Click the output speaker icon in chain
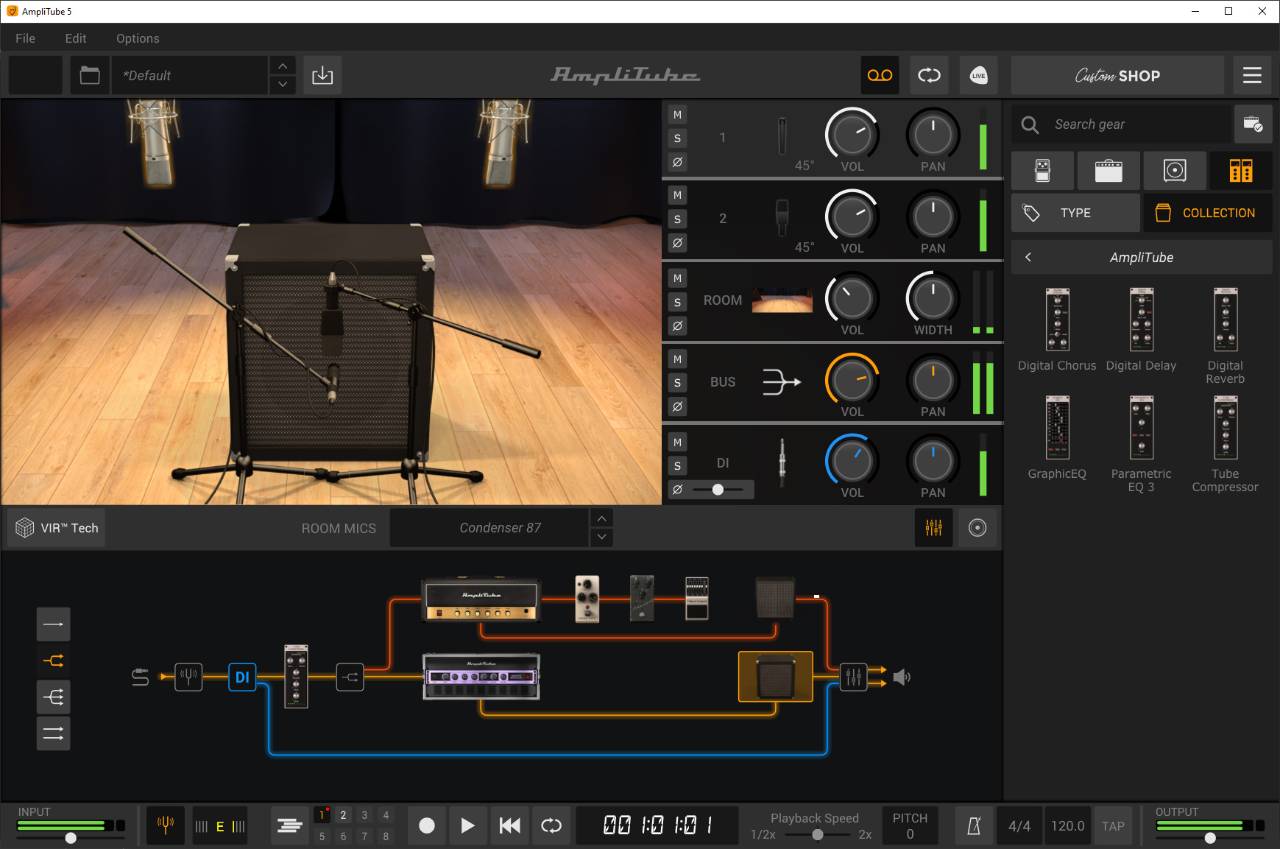This screenshot has width=1280, height=849. (902, 677)
